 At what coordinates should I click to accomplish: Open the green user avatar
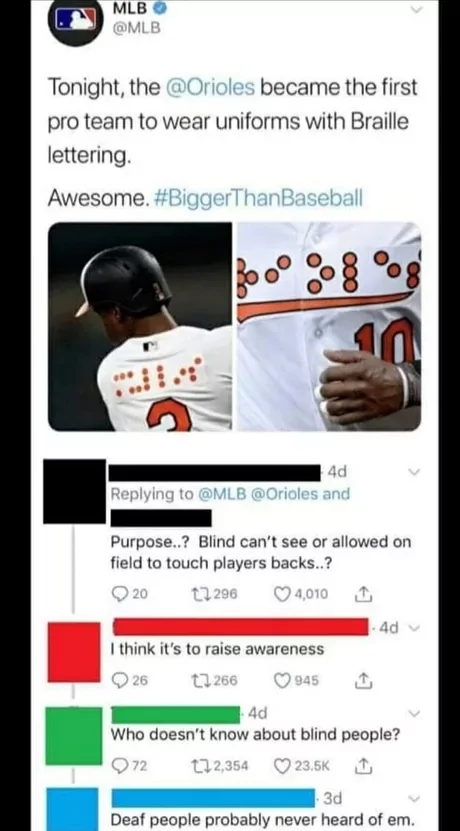[74, 736]
